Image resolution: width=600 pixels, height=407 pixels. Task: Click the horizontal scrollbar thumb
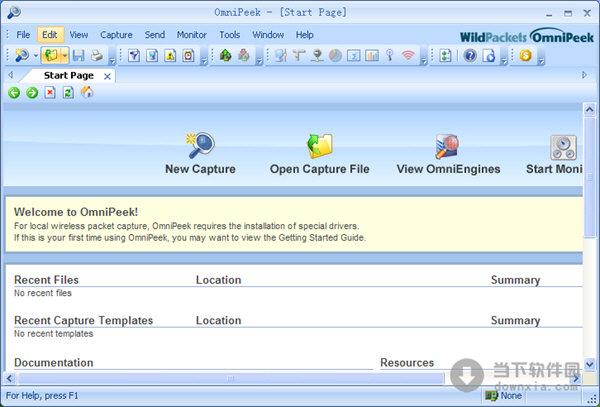[x=231, y=379]
